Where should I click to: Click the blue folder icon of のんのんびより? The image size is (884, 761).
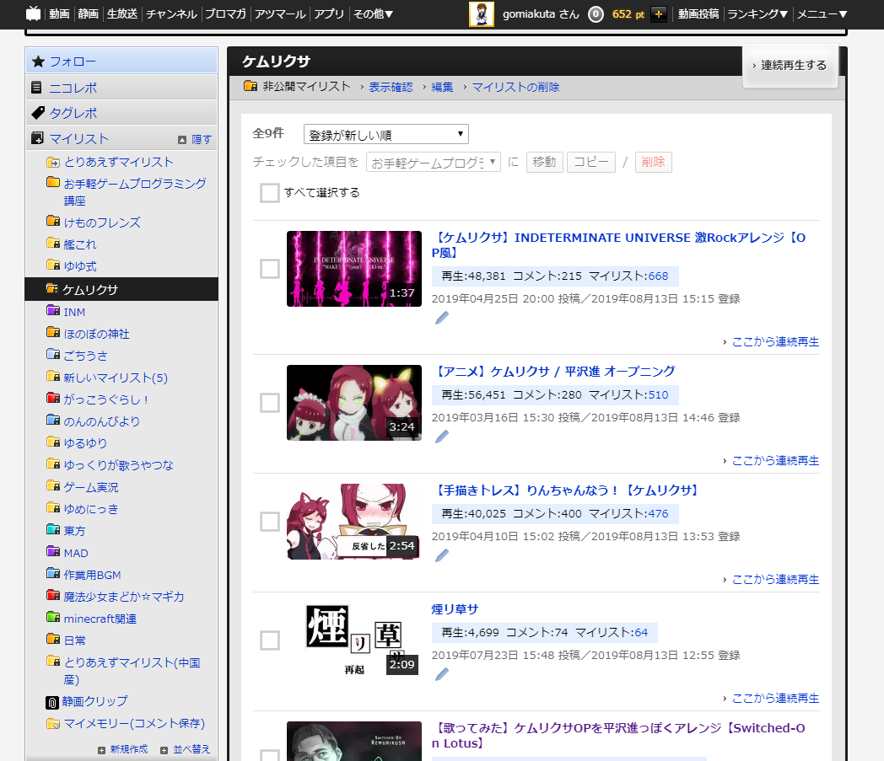click(53, 420)
